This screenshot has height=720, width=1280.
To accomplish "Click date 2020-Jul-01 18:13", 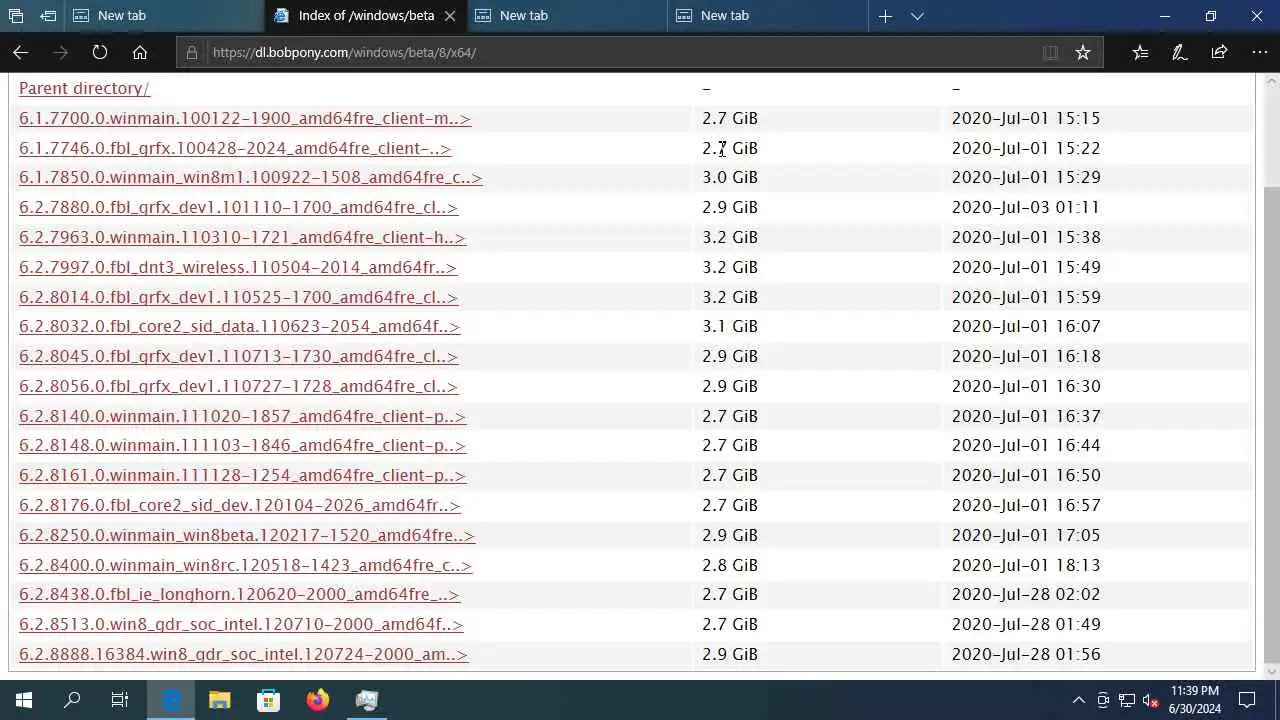I will click(x=1026, y=565).
